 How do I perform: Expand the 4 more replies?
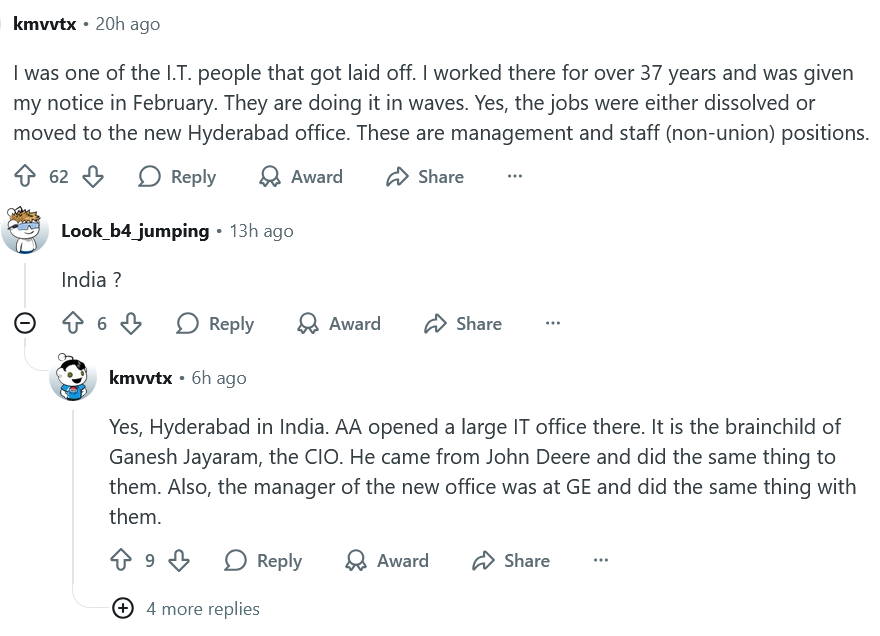pyautogui.click(x=123, y=608)
